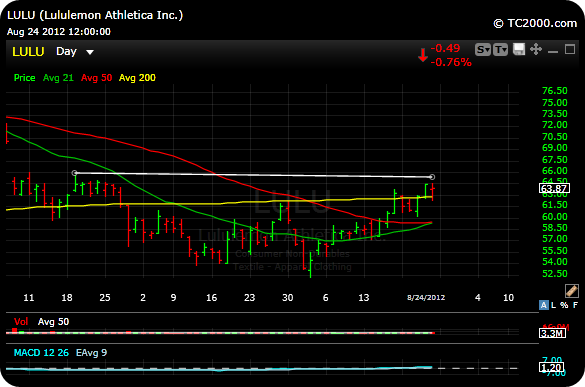Open the Day timeframe dropdown
585x387 pixels.
pos(75,52)
